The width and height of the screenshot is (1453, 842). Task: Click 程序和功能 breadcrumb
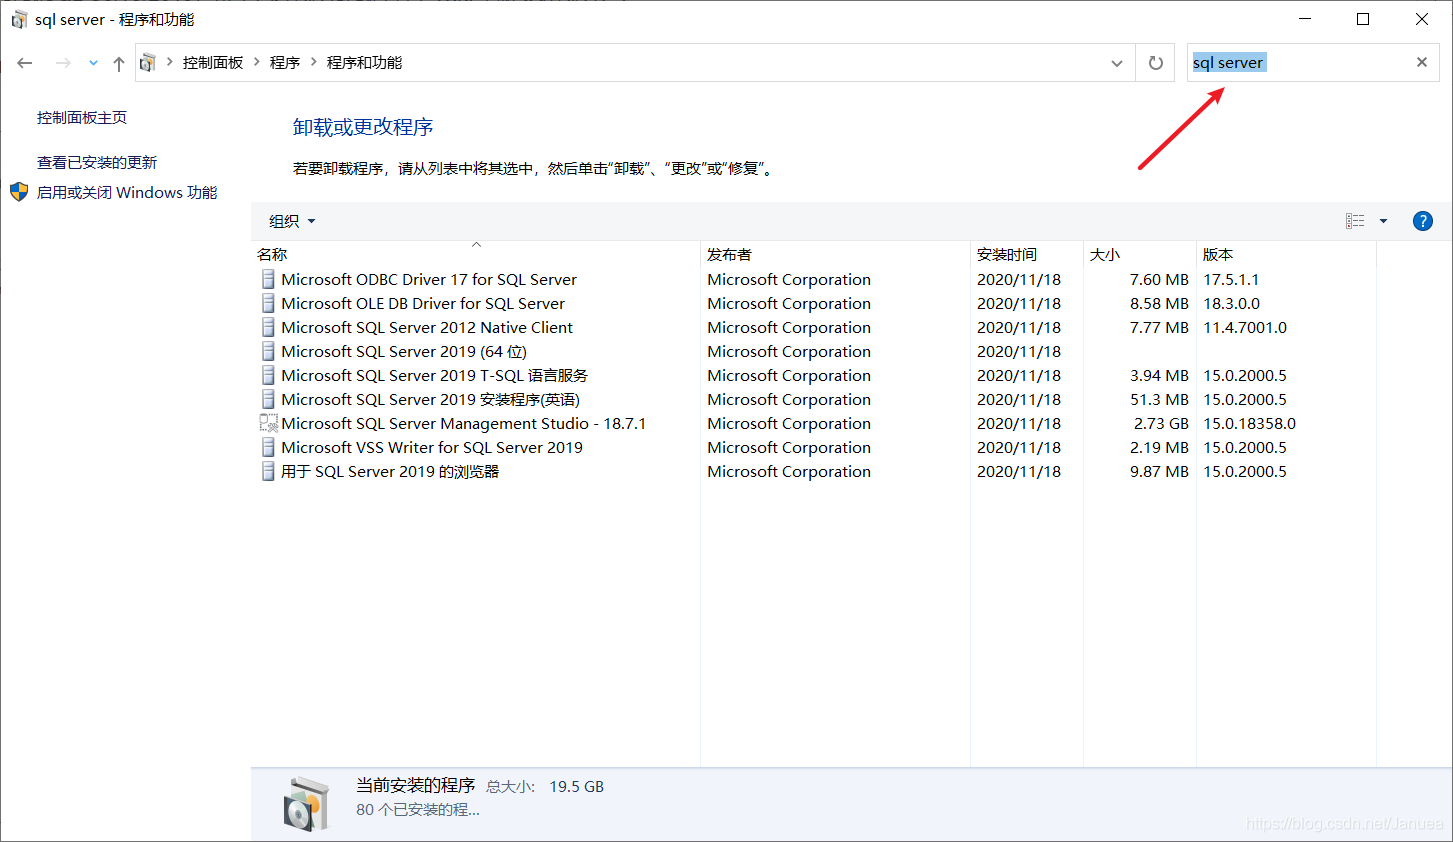[x=364, y=63]
